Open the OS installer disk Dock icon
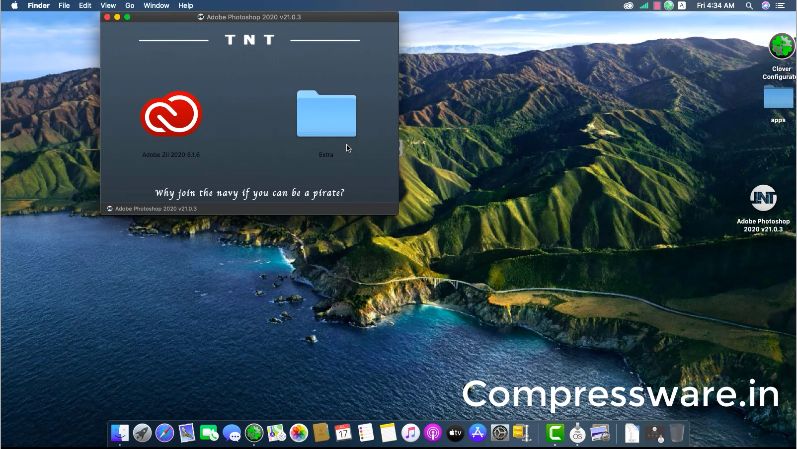 577,433
